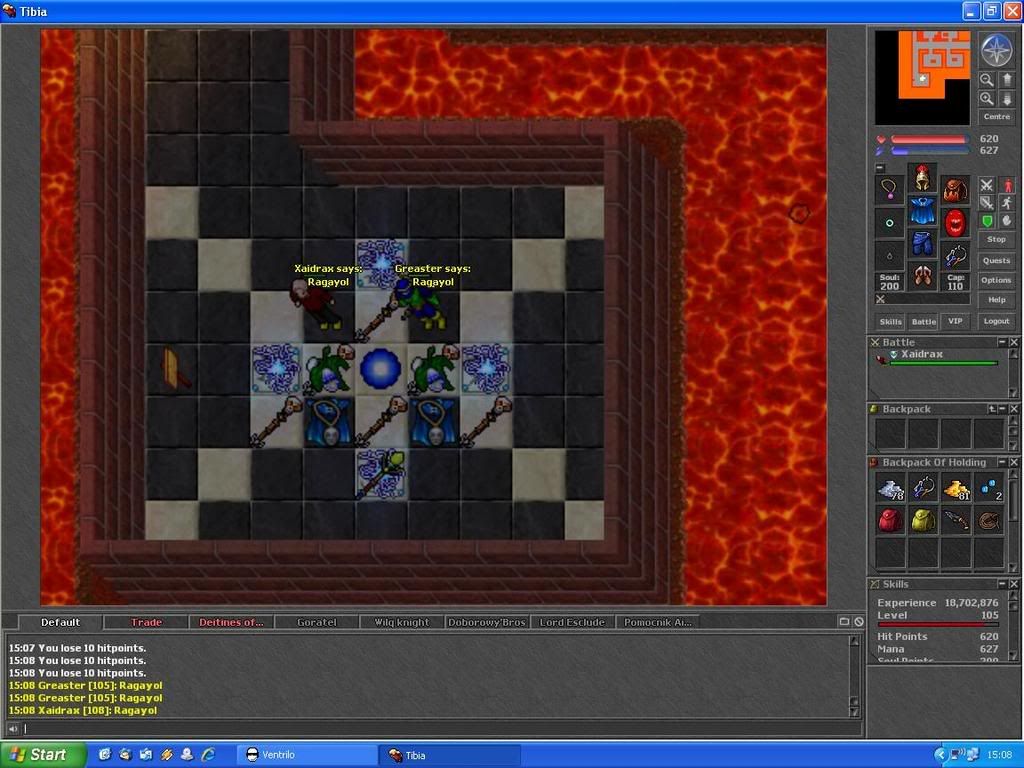Viewport: 1024px width, 768px height.
Task: Open the Wilq knight chat tab
Action: pos(402,622)
